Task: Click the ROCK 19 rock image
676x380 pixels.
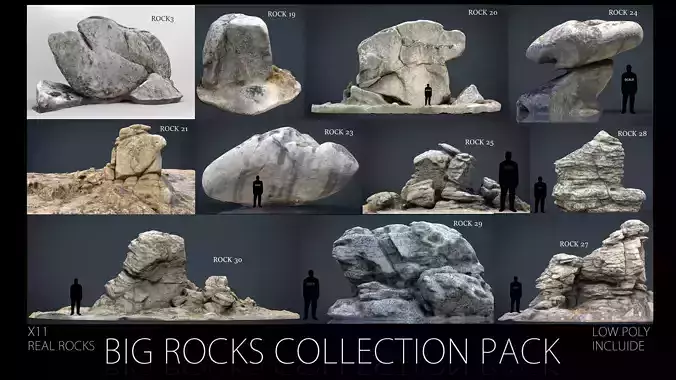Action: pyautogui.click(x=248, y=64)
